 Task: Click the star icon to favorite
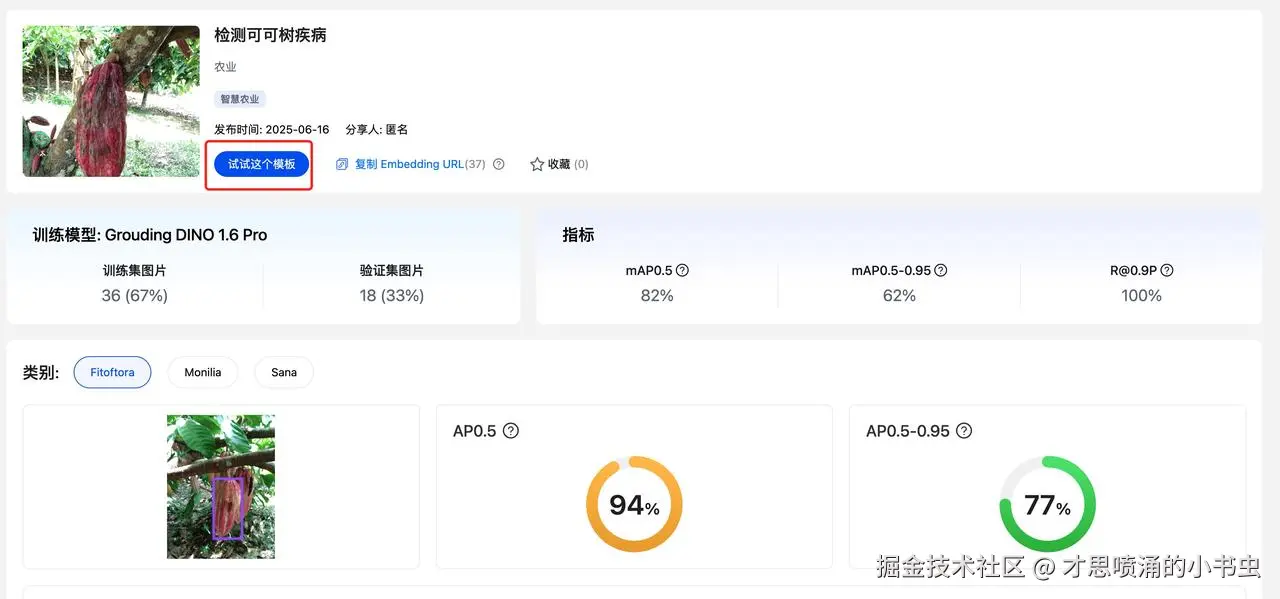537,164
